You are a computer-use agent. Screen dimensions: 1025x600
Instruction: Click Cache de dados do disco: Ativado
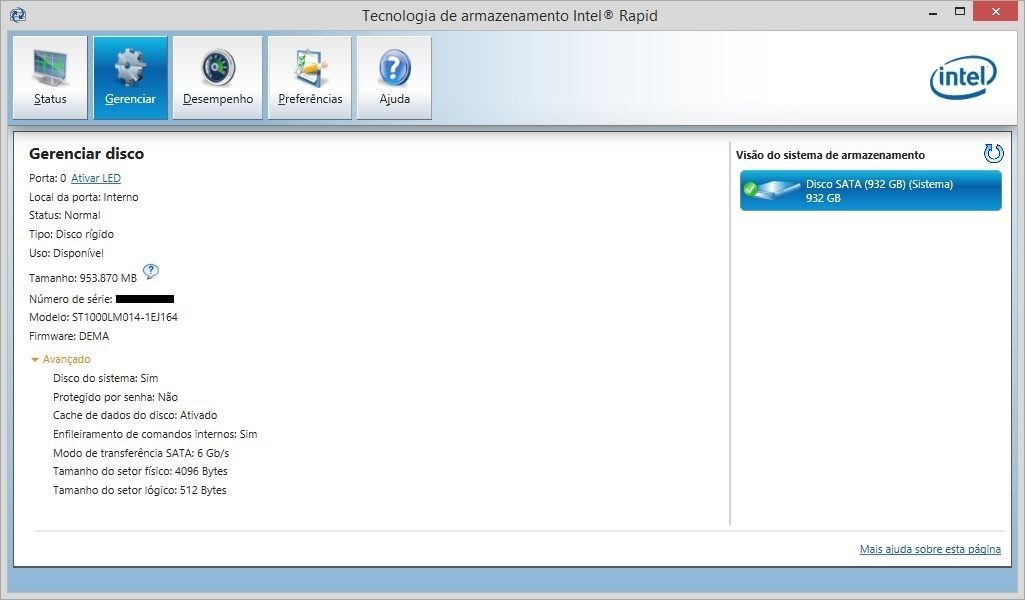click(x=135, y=416)
